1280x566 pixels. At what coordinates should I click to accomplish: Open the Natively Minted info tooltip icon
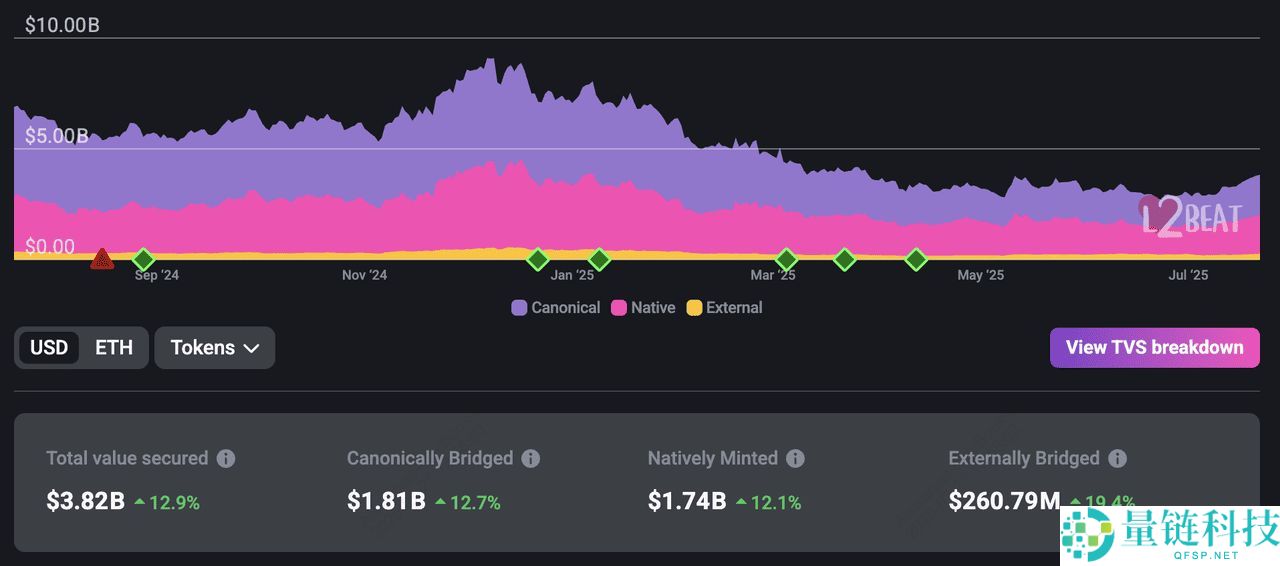(795, 458)
